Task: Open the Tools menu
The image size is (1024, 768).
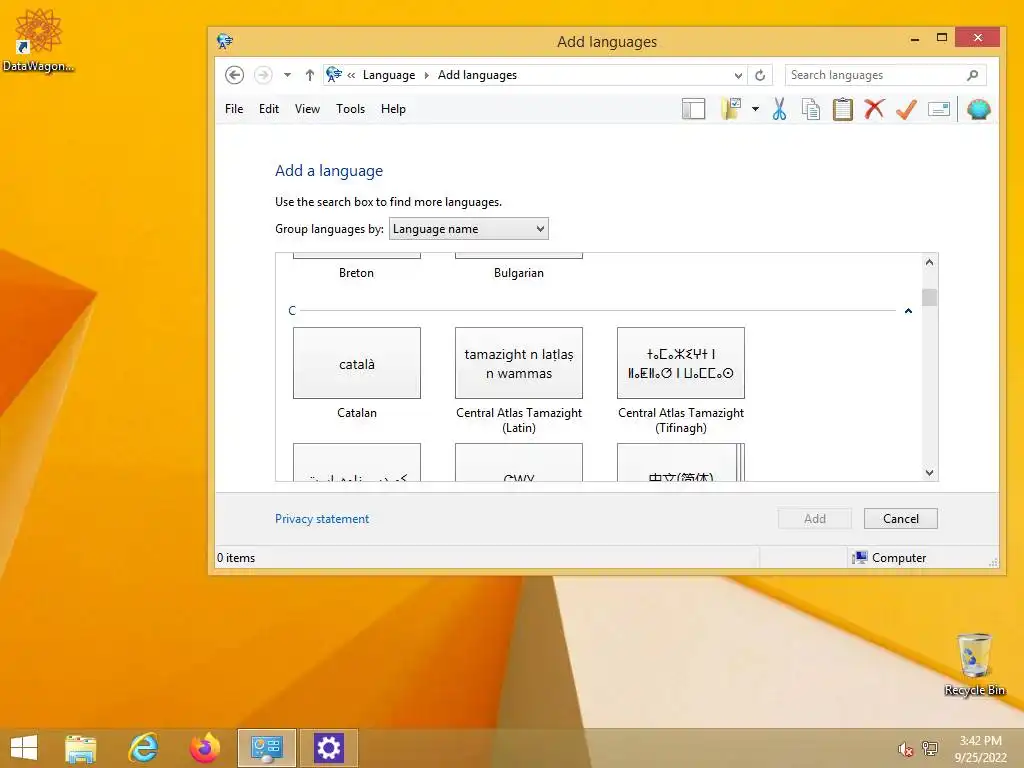Action: tap(351, 109)
